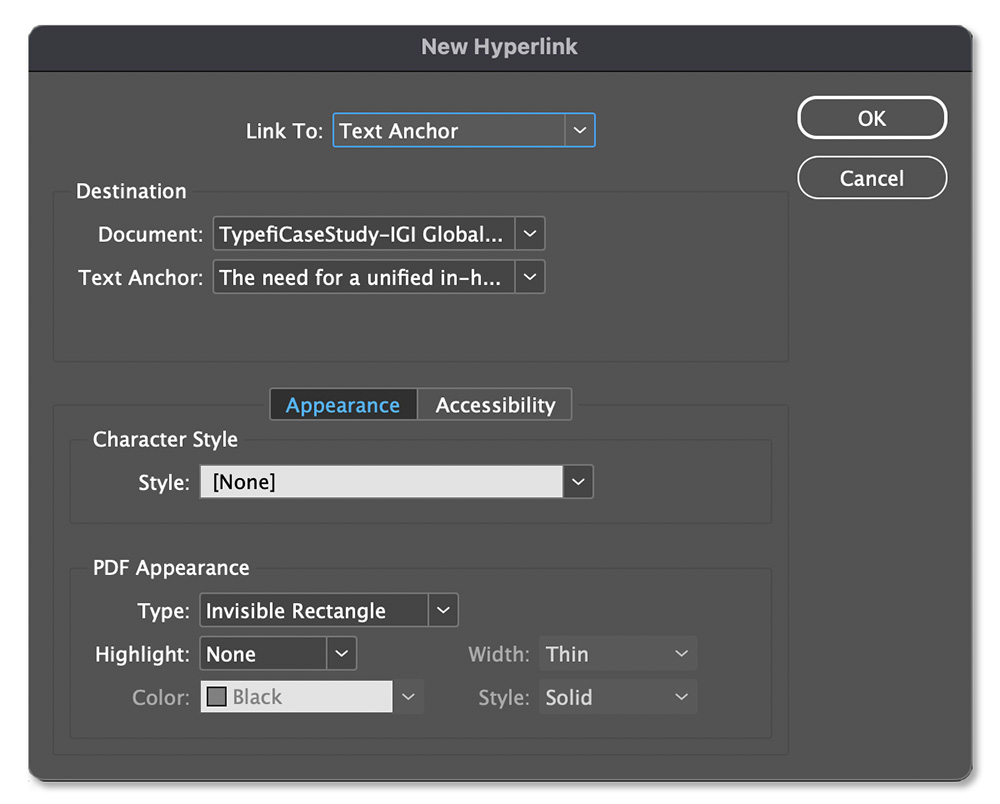Viewport: 1000px width, 804px height.
Task: Switch to the Appearance tab
Action: click(343, 405)
